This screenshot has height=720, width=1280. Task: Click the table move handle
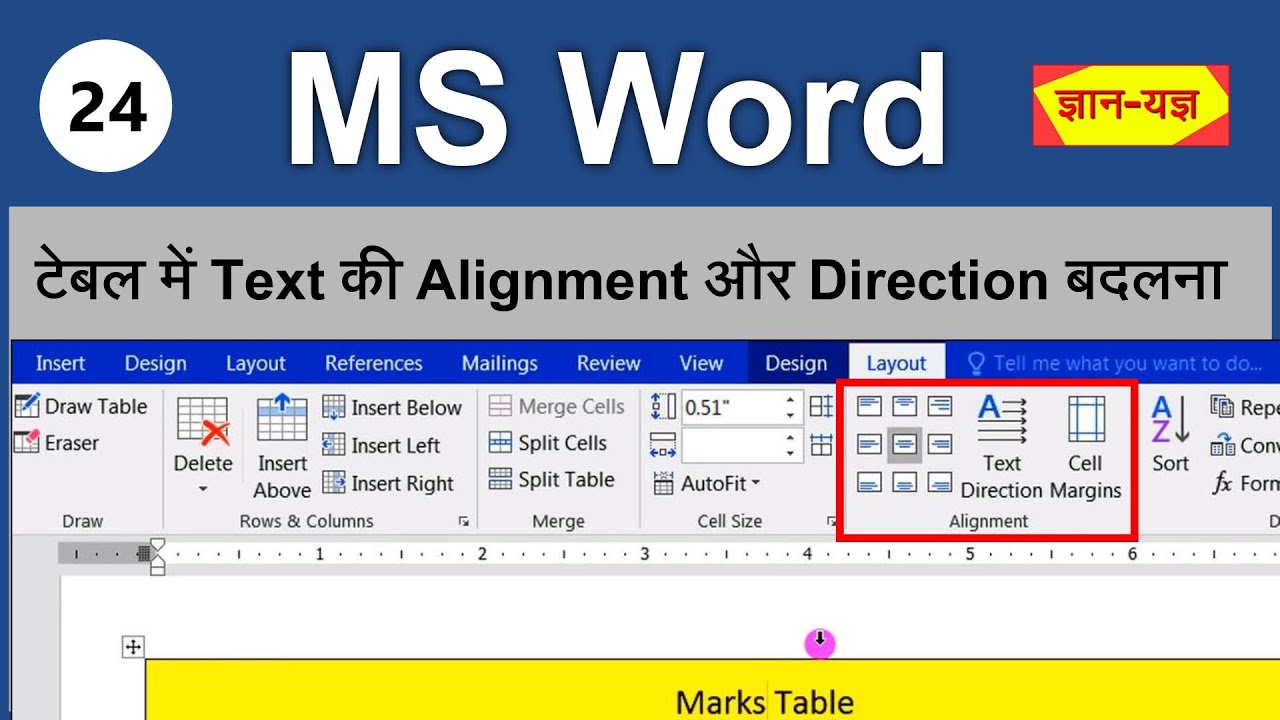[133, 647]
